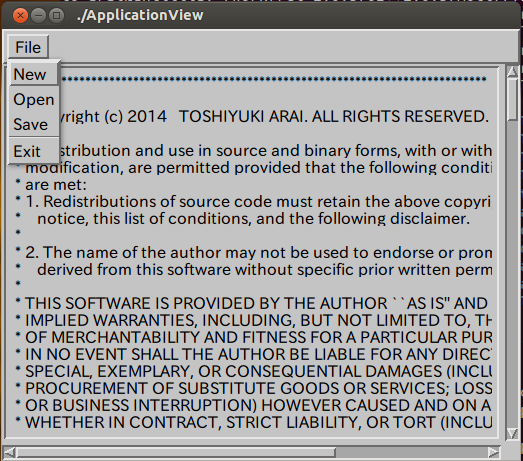Click the vertical scrollbar down arrow
The height and width of the screenshot is (461, 523).
[512, 434]
